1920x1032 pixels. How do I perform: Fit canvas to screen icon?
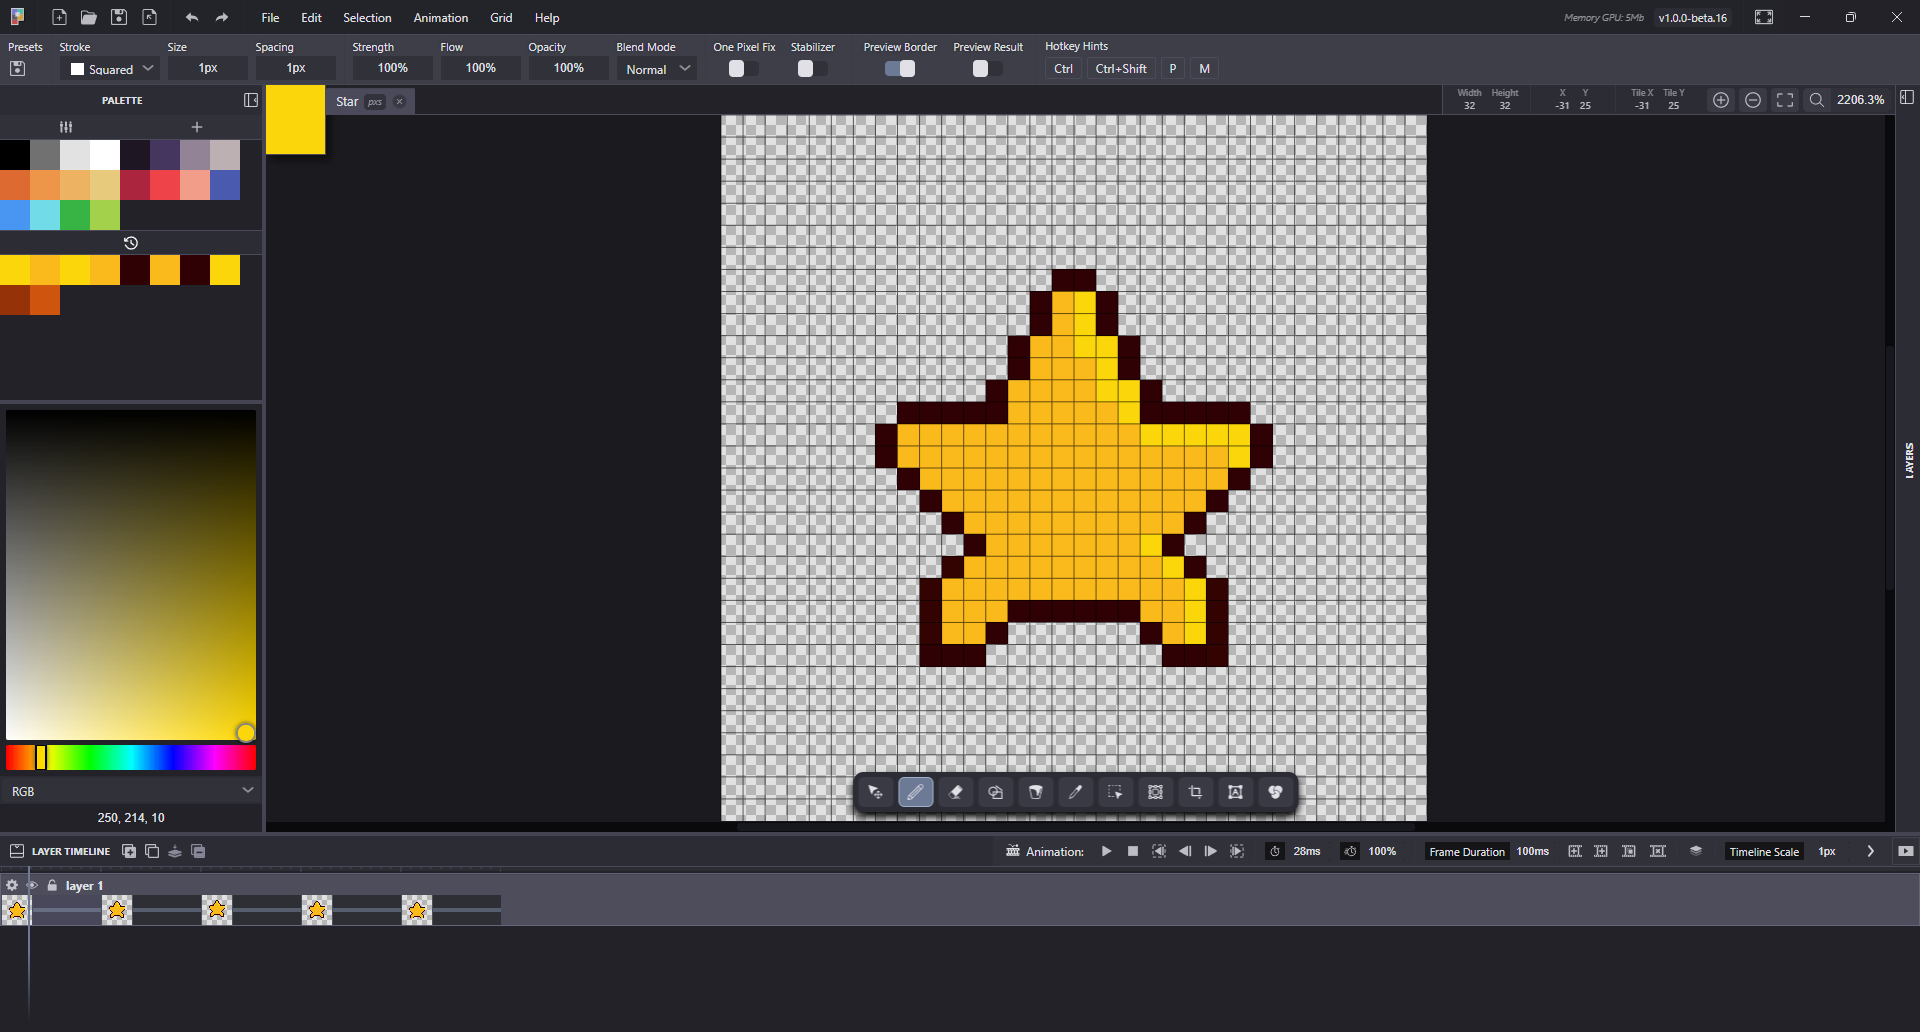[1785, 100]
